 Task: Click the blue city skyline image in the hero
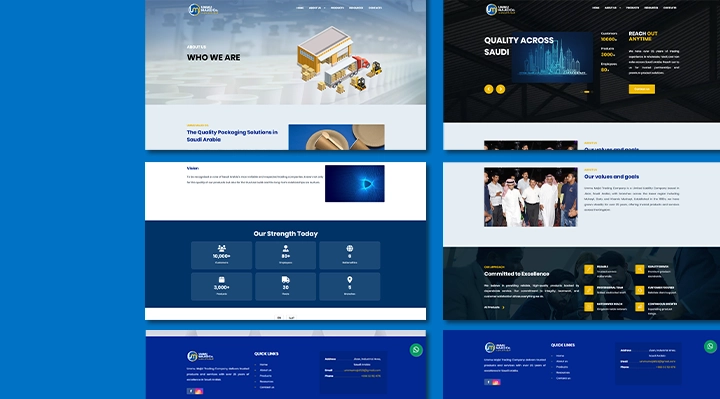tap(552, 57)
